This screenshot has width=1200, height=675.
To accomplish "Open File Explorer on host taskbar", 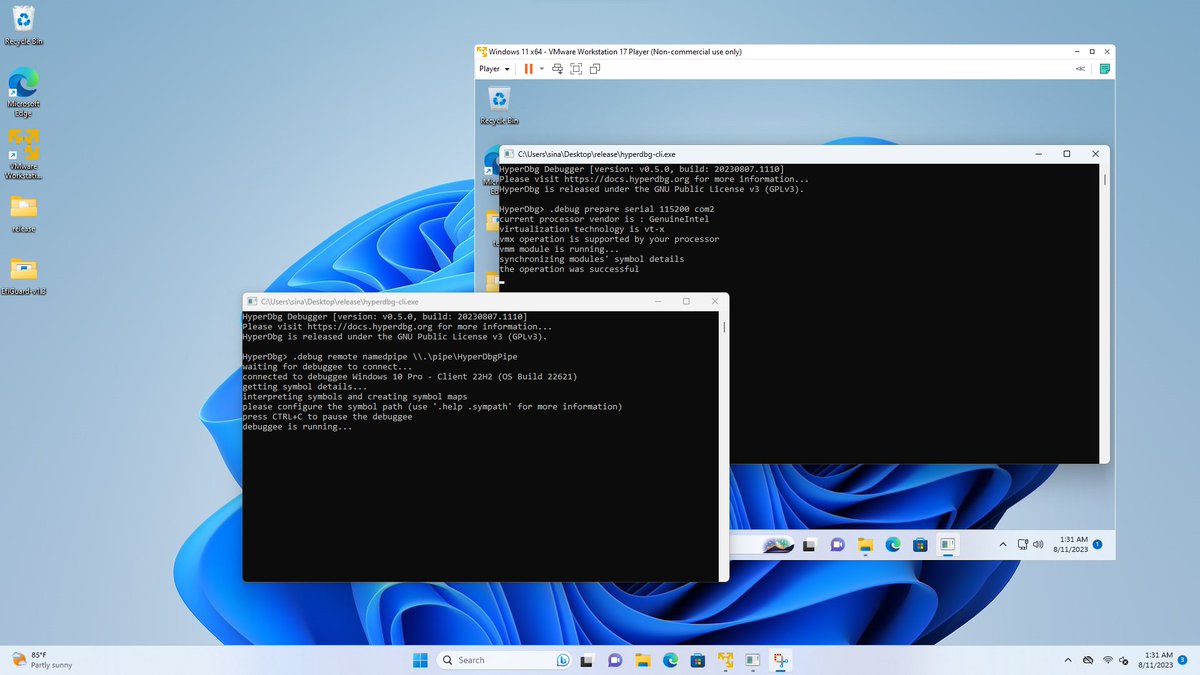I will click(643, 660).
